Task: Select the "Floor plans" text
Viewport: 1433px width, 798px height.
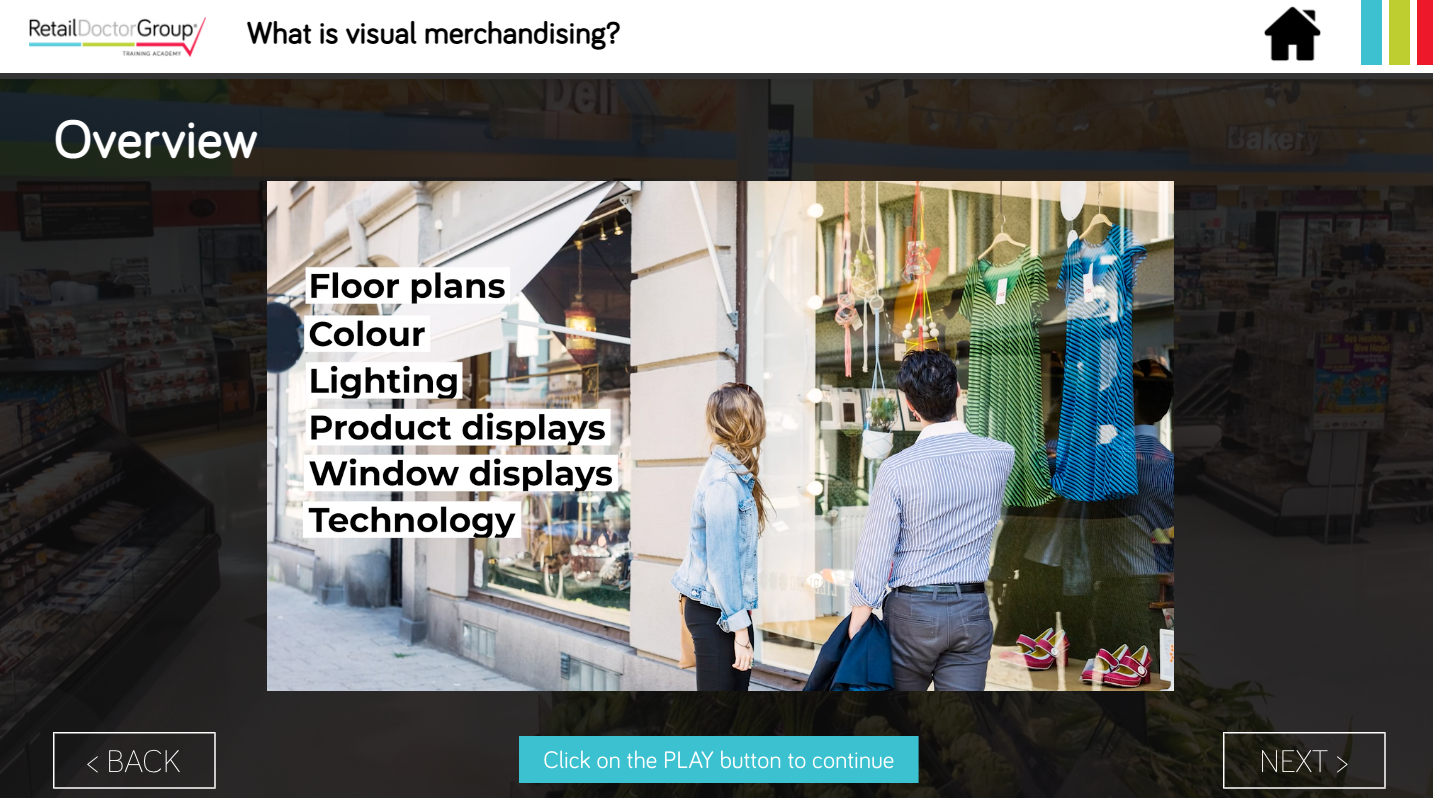Action: click(407, 286)
